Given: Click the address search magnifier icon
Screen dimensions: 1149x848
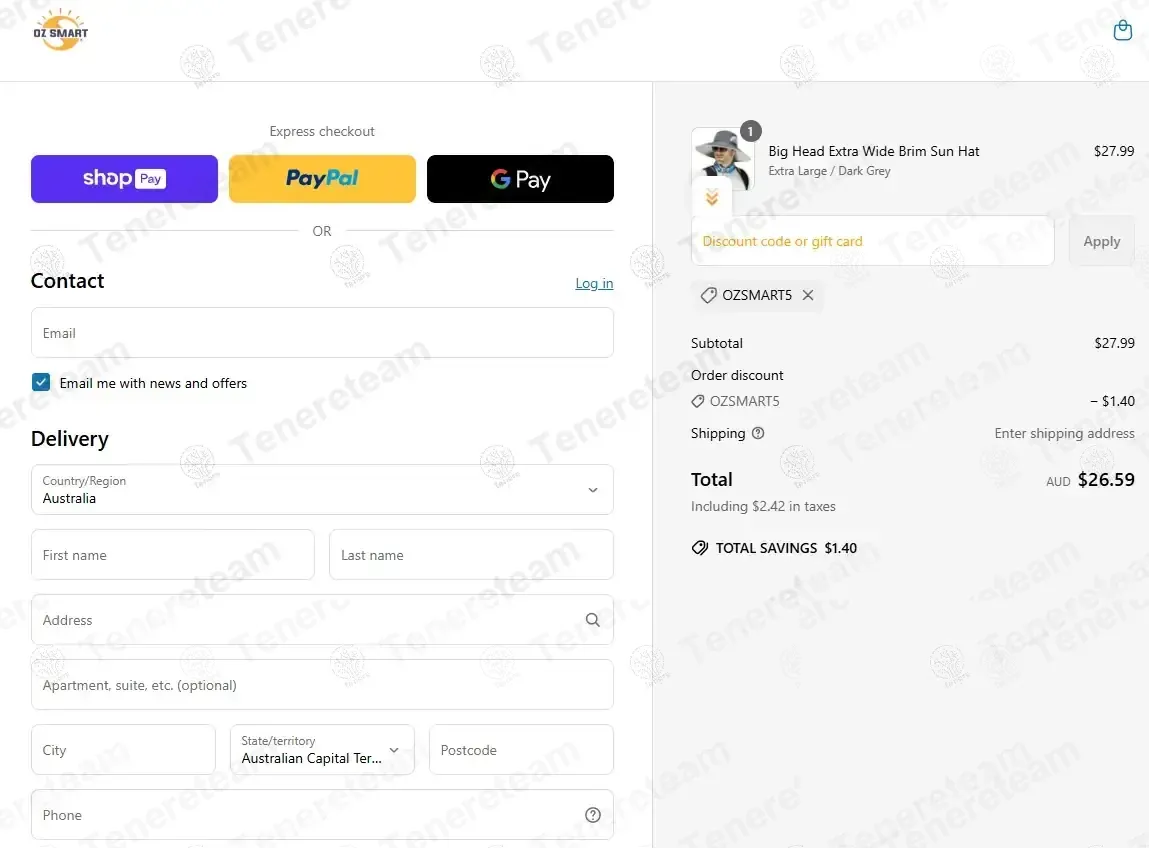Looking at the screenshot, I should pos(592,620).
